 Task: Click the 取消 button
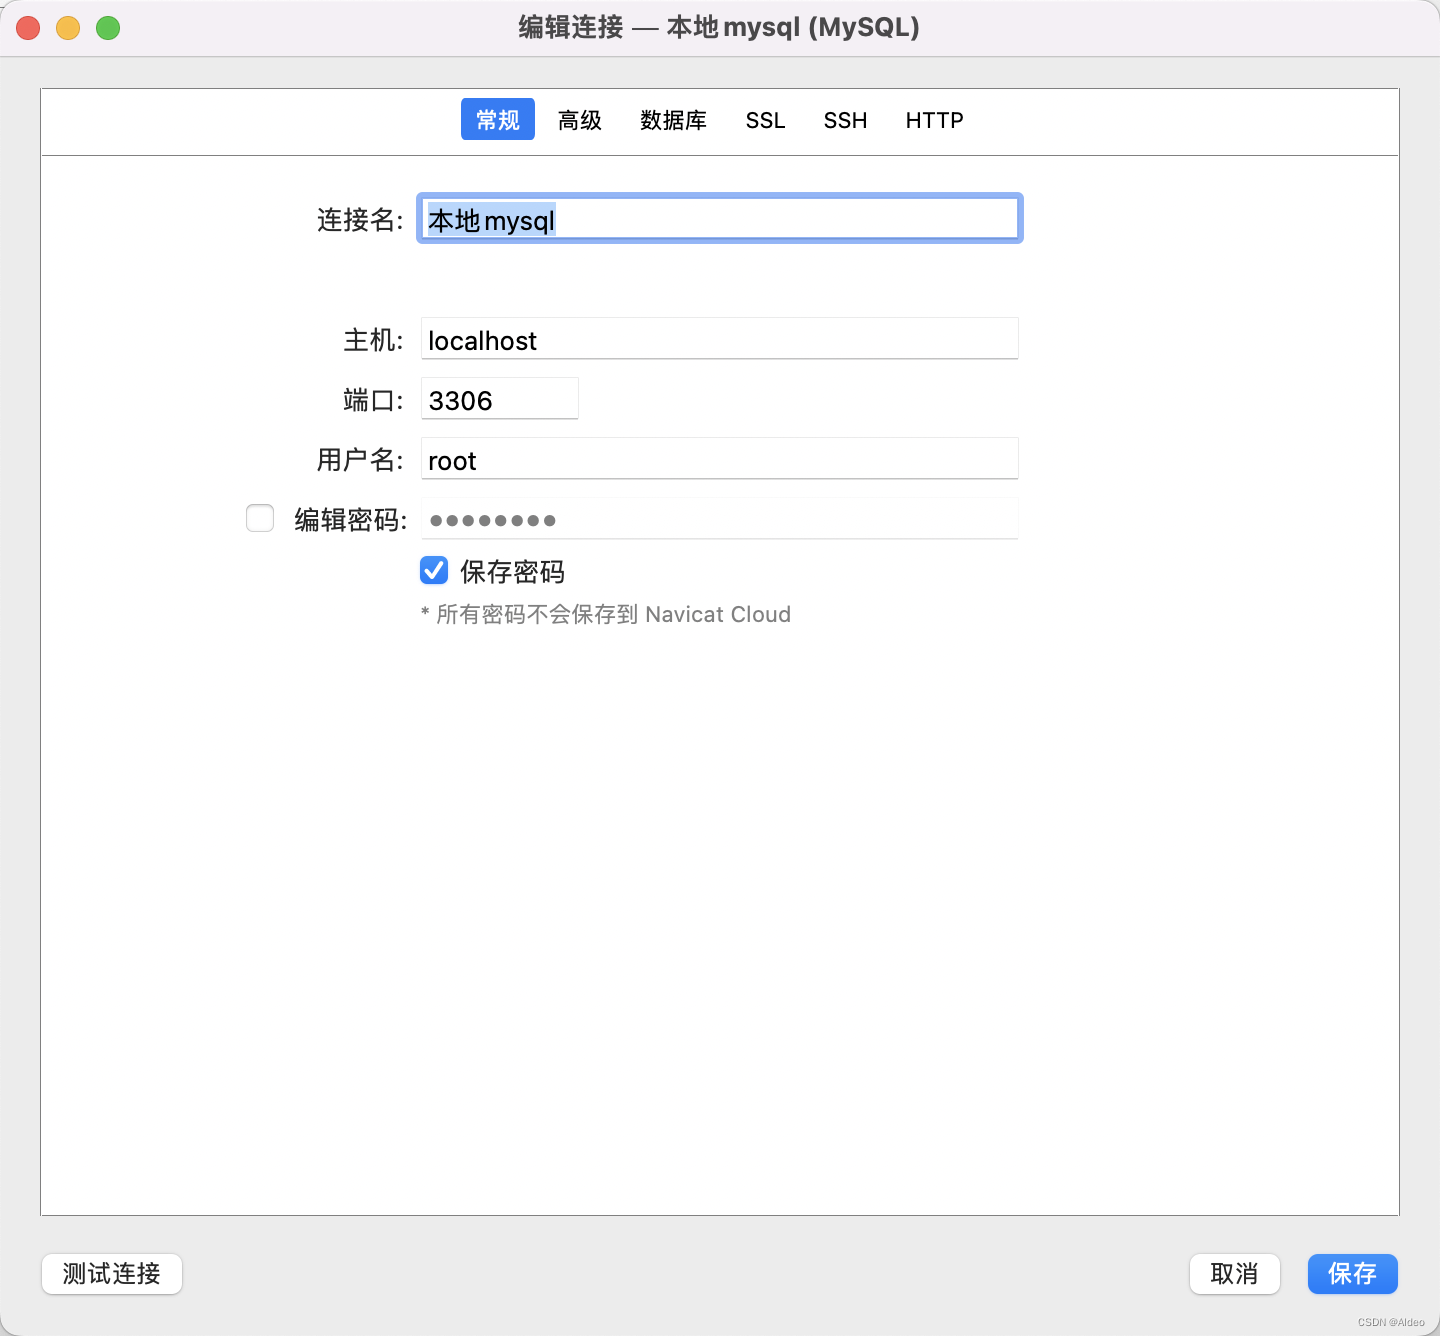[x=1234, y=1274]
